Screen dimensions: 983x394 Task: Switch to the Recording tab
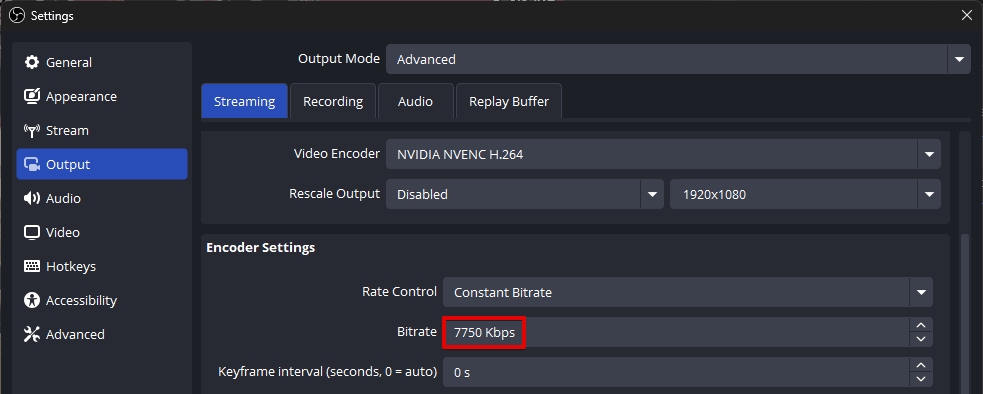tap(333, 101)
